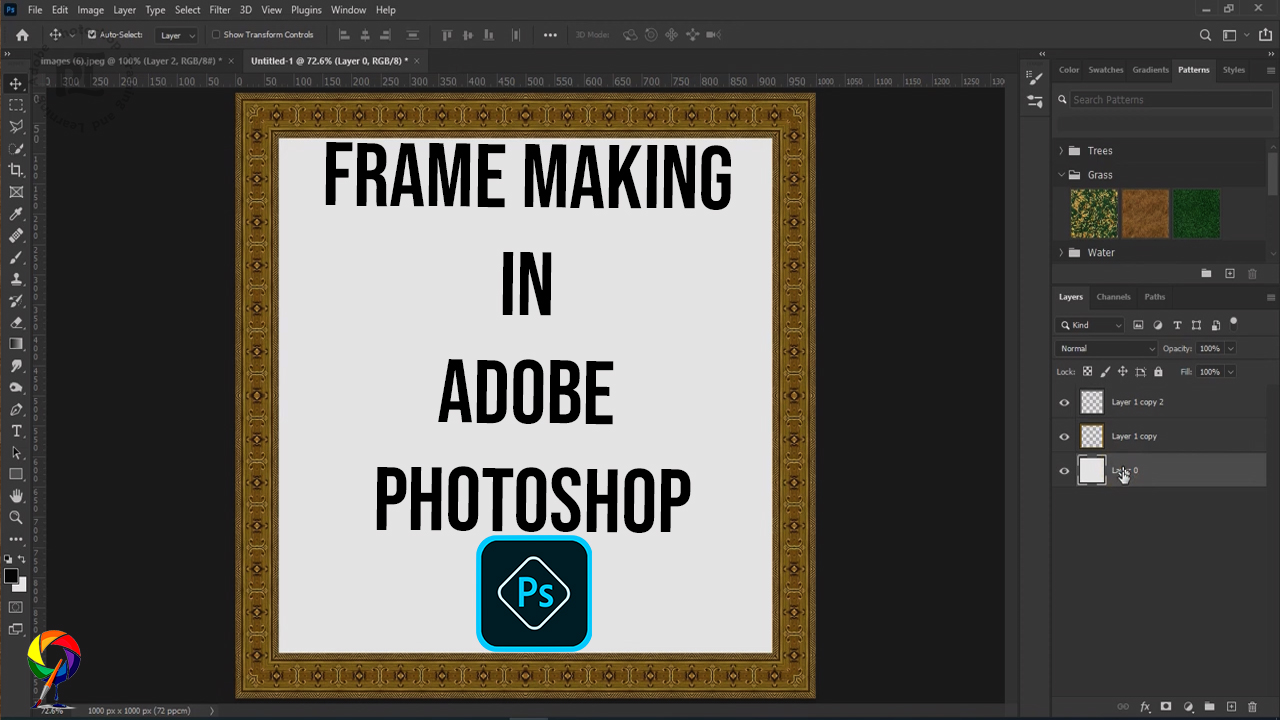The width and height of the screenshot is (1280, 720).
Task: Toggle visibility of Layer 0
Action: 1064,471
